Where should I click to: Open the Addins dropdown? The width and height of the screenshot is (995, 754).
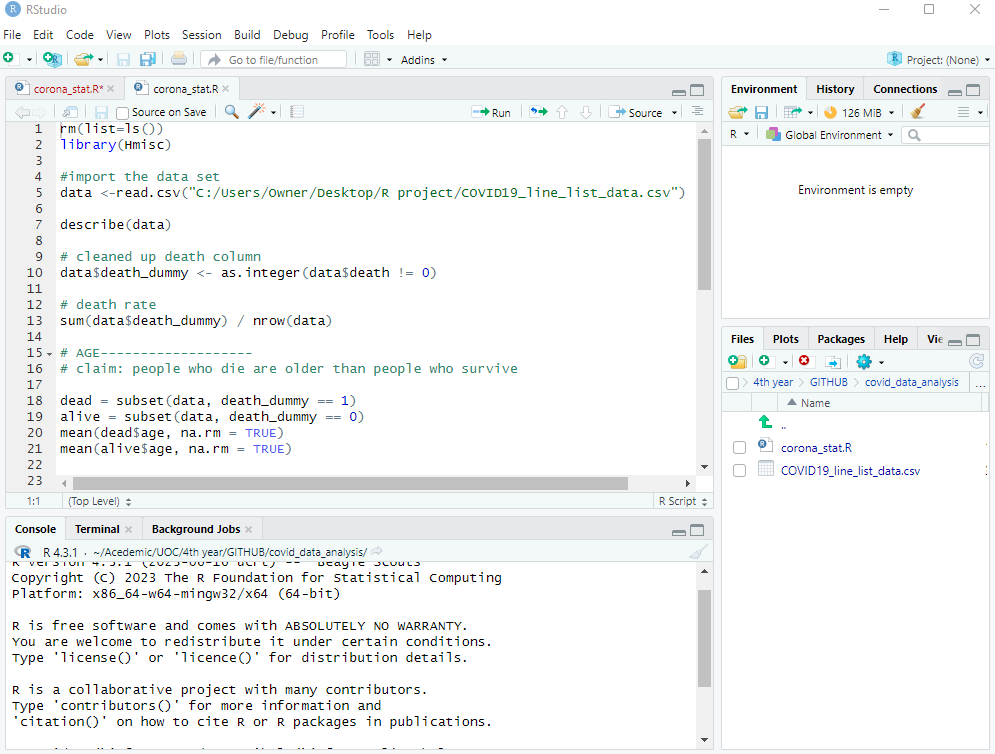(x=424, y=60)
